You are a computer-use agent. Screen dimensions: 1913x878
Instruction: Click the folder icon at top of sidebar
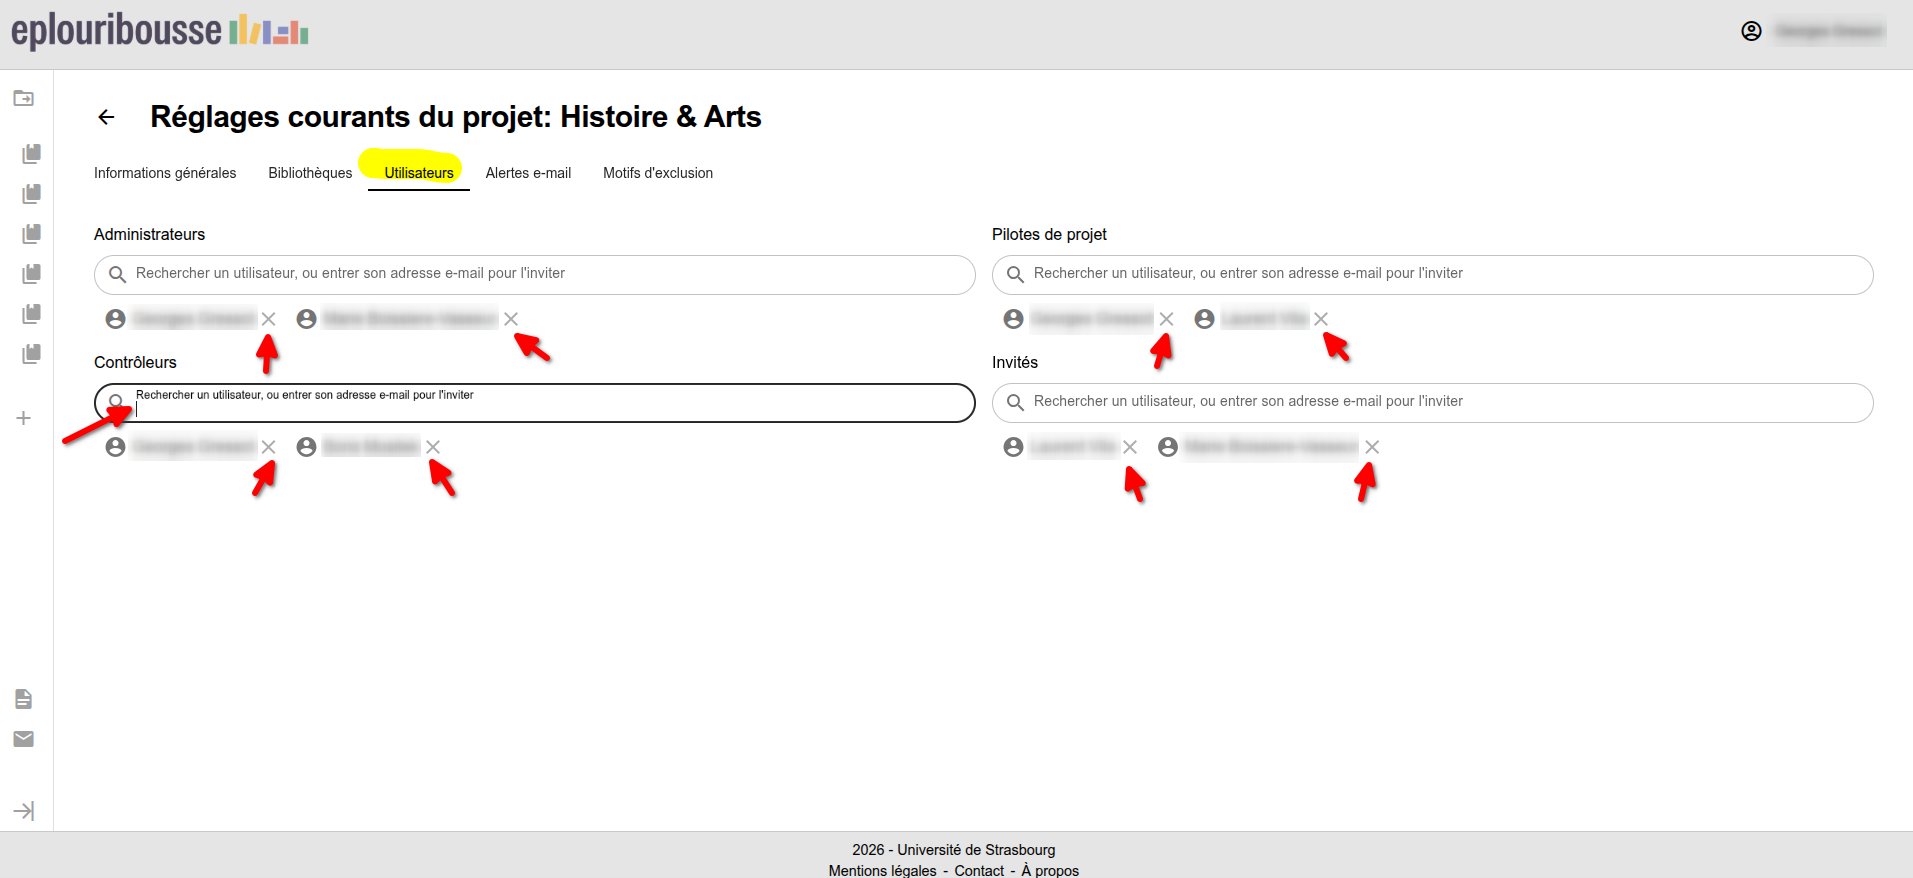point(24,98)
